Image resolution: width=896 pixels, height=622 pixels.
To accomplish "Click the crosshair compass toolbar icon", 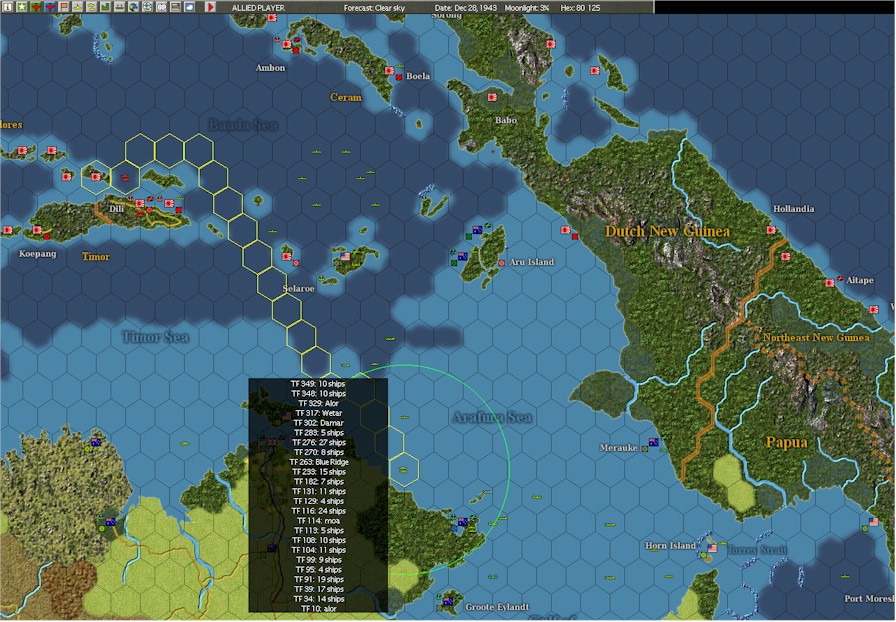I will pos(147,7).
